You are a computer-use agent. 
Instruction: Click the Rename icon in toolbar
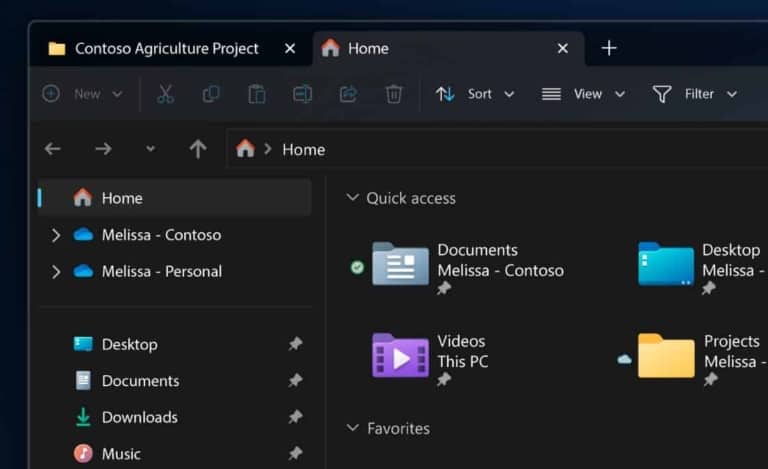[x=302, y=94]
